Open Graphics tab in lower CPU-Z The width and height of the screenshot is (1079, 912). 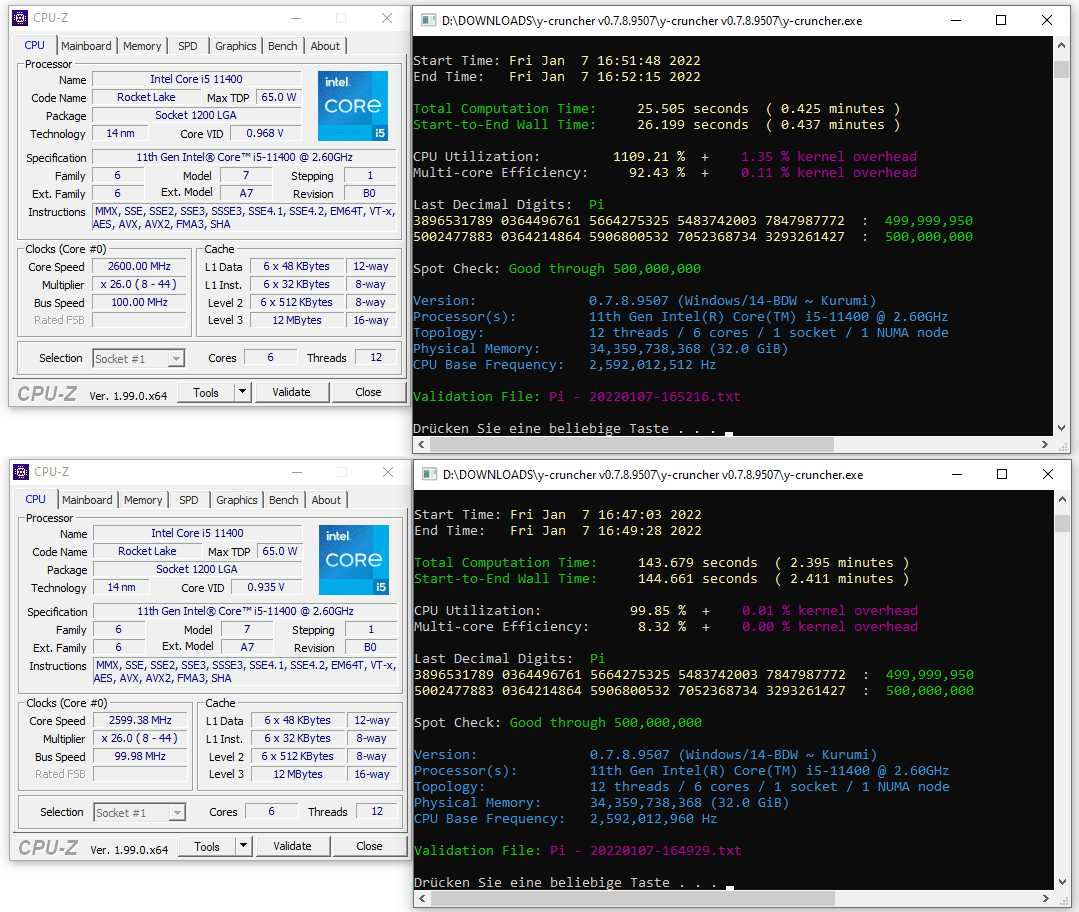(x=237, y=500)
